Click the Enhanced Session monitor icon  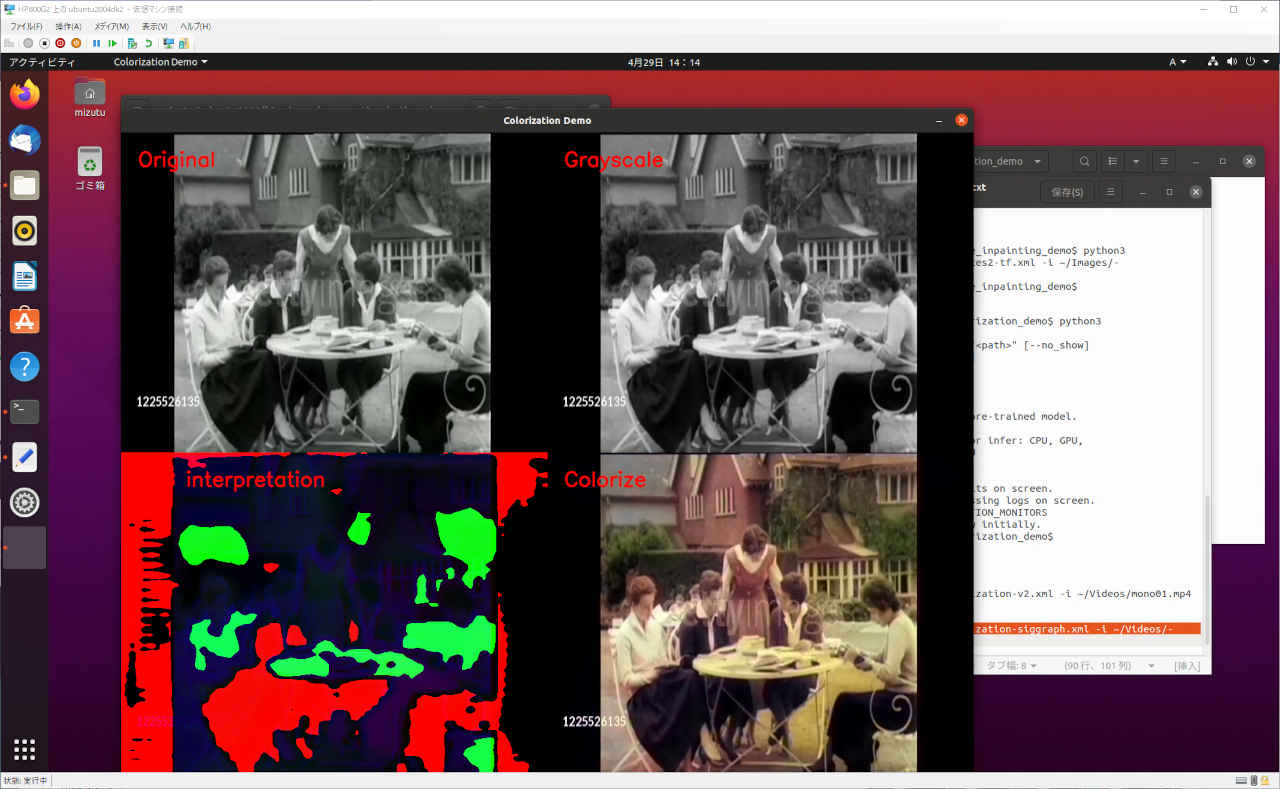point(168,43)
